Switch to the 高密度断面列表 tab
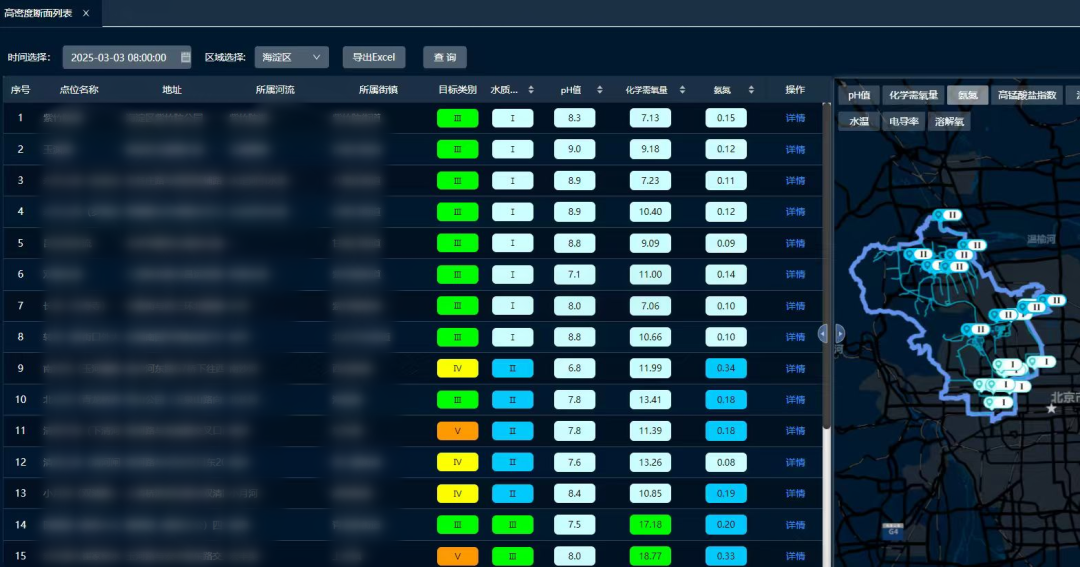 tap(38, 13)
